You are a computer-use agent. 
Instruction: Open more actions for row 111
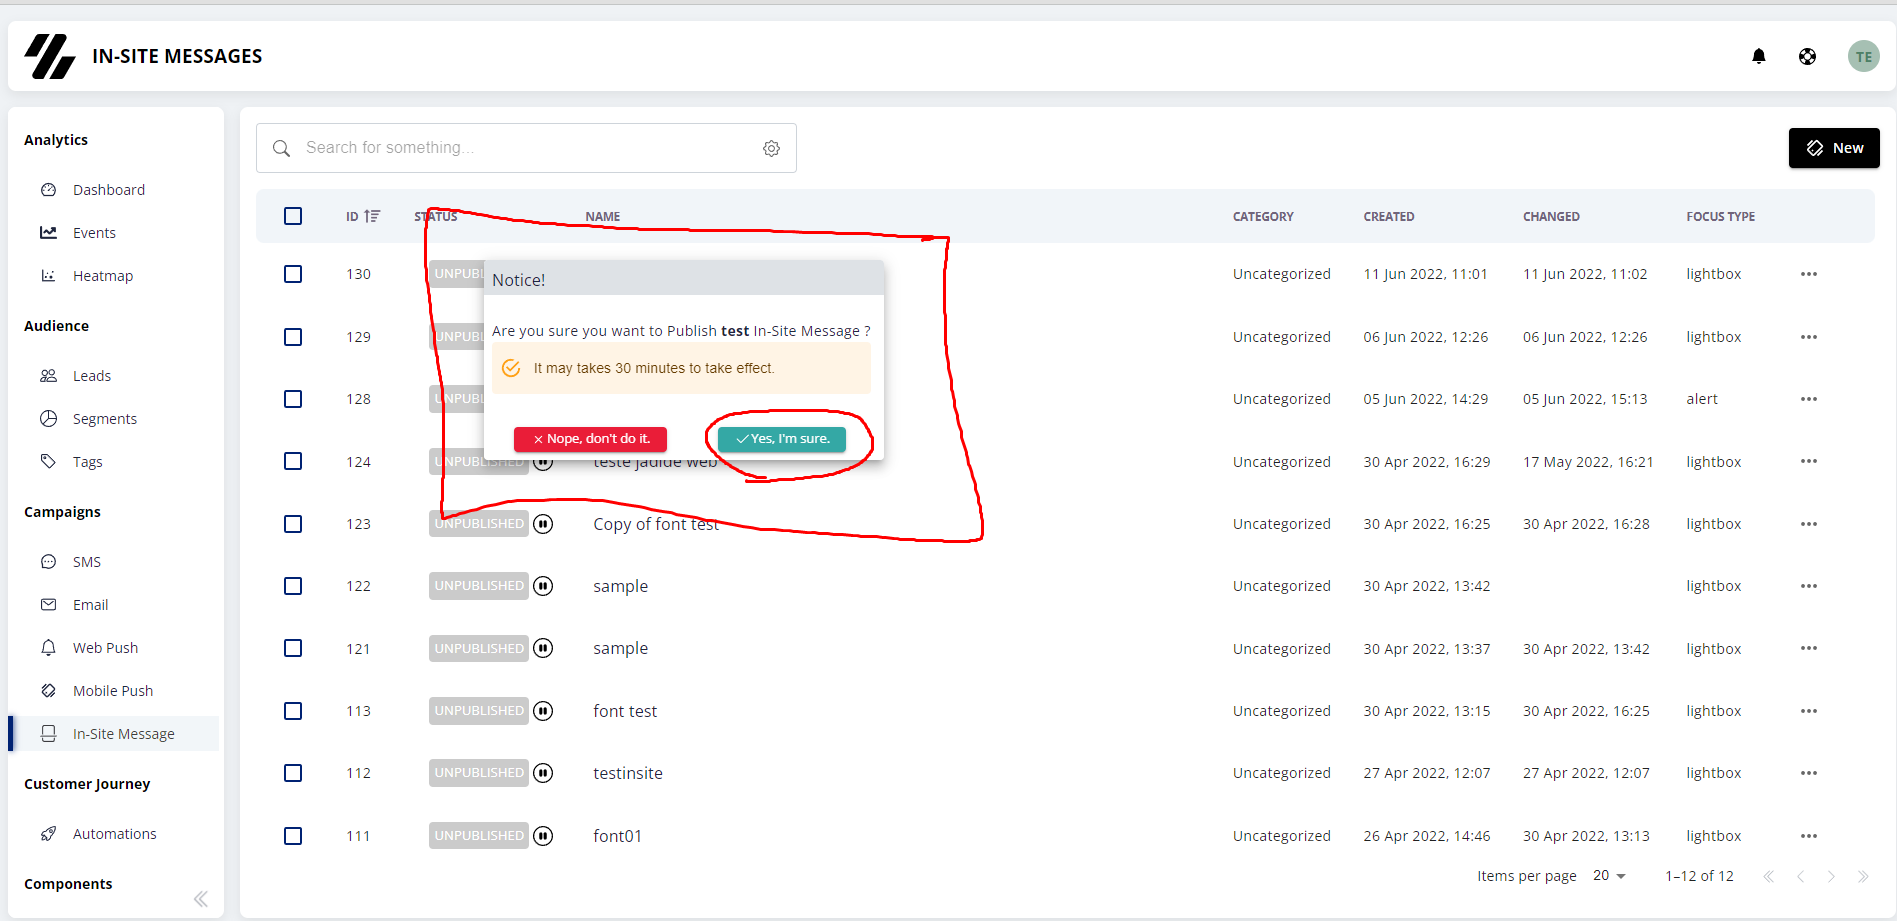[1808, 836]
